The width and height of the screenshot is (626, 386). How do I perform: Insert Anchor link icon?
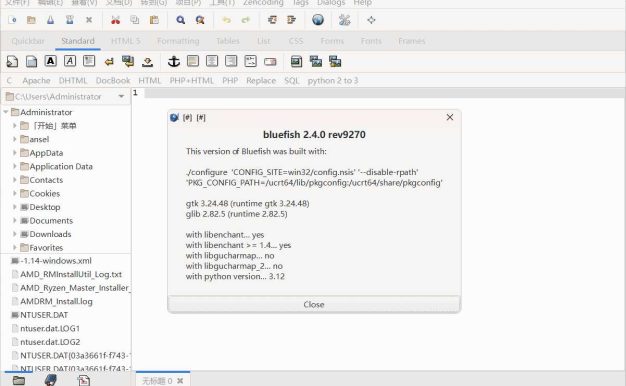(174, 61)
